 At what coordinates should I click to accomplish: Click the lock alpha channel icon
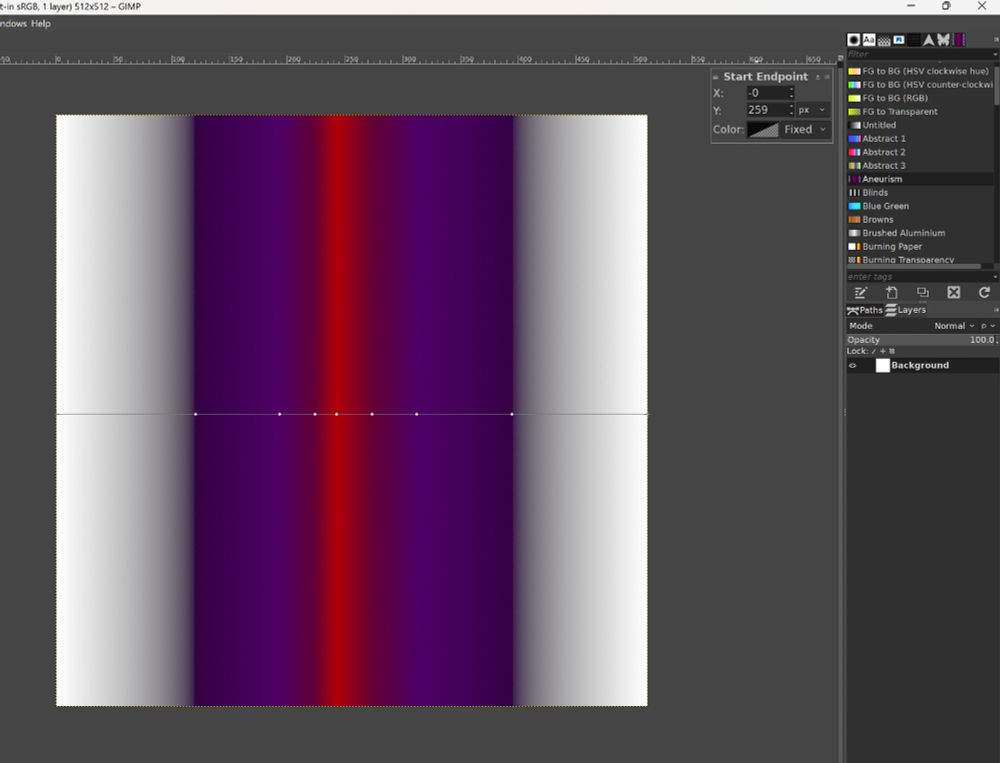tap(892, 352)
